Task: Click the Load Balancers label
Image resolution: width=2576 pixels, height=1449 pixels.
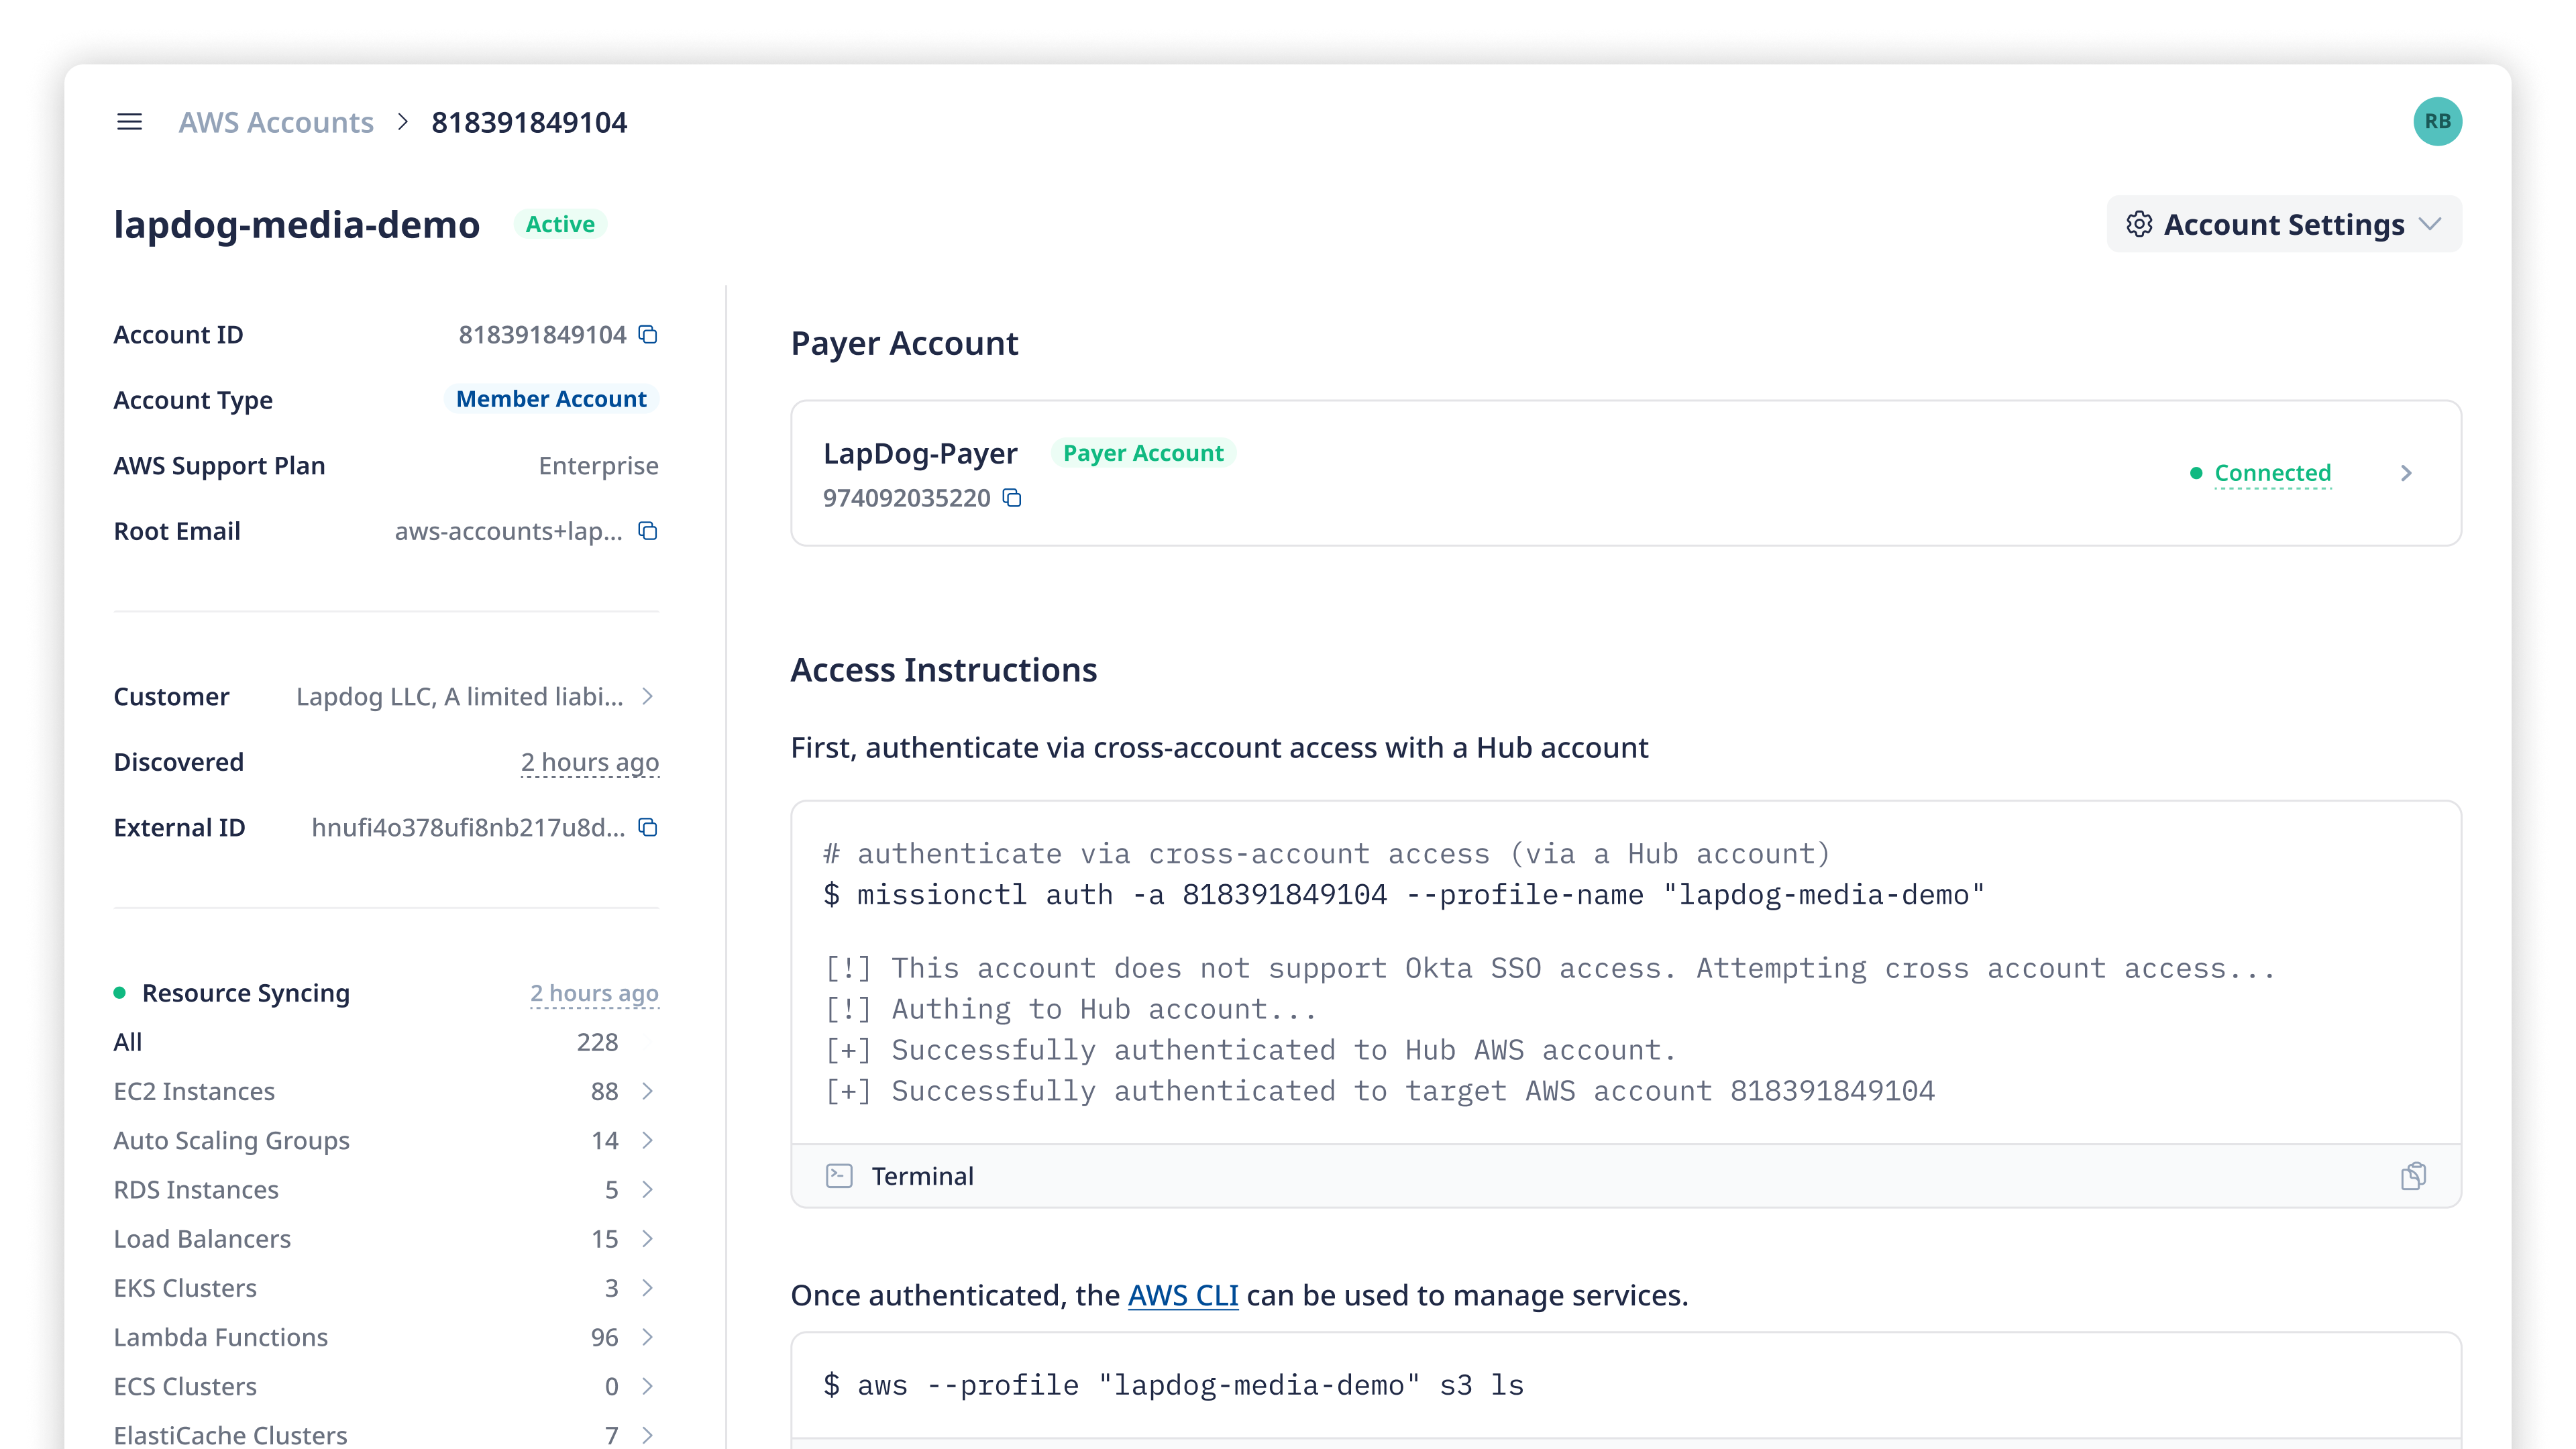Action: [x=202, y=1238]
